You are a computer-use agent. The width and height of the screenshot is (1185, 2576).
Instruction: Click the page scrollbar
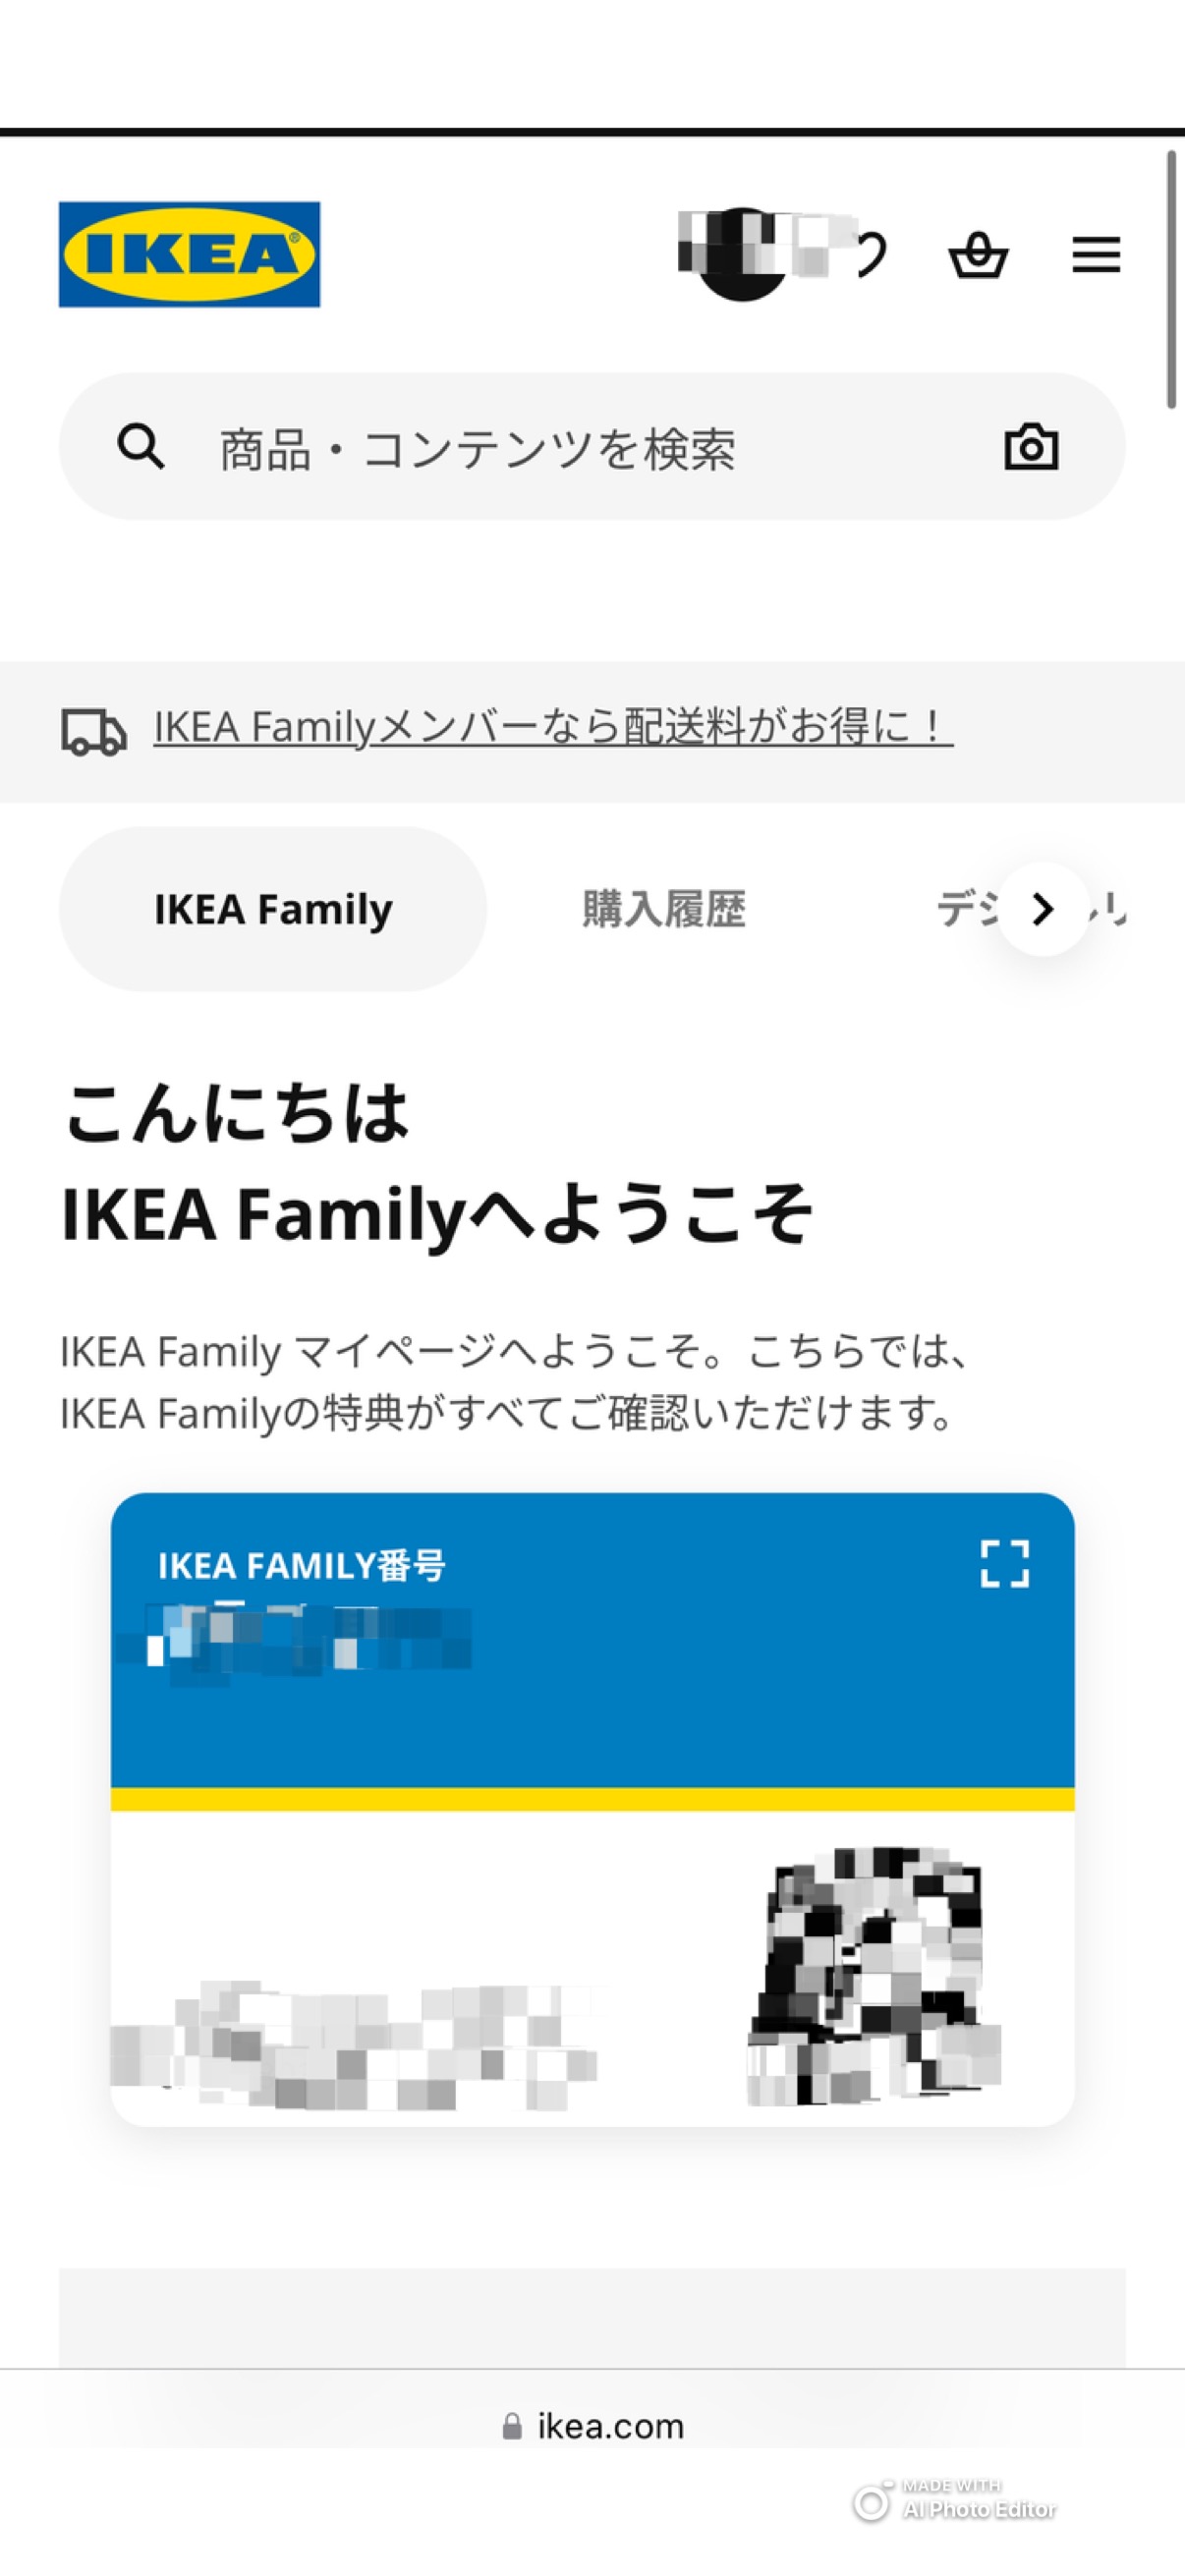click(1171, 279)
